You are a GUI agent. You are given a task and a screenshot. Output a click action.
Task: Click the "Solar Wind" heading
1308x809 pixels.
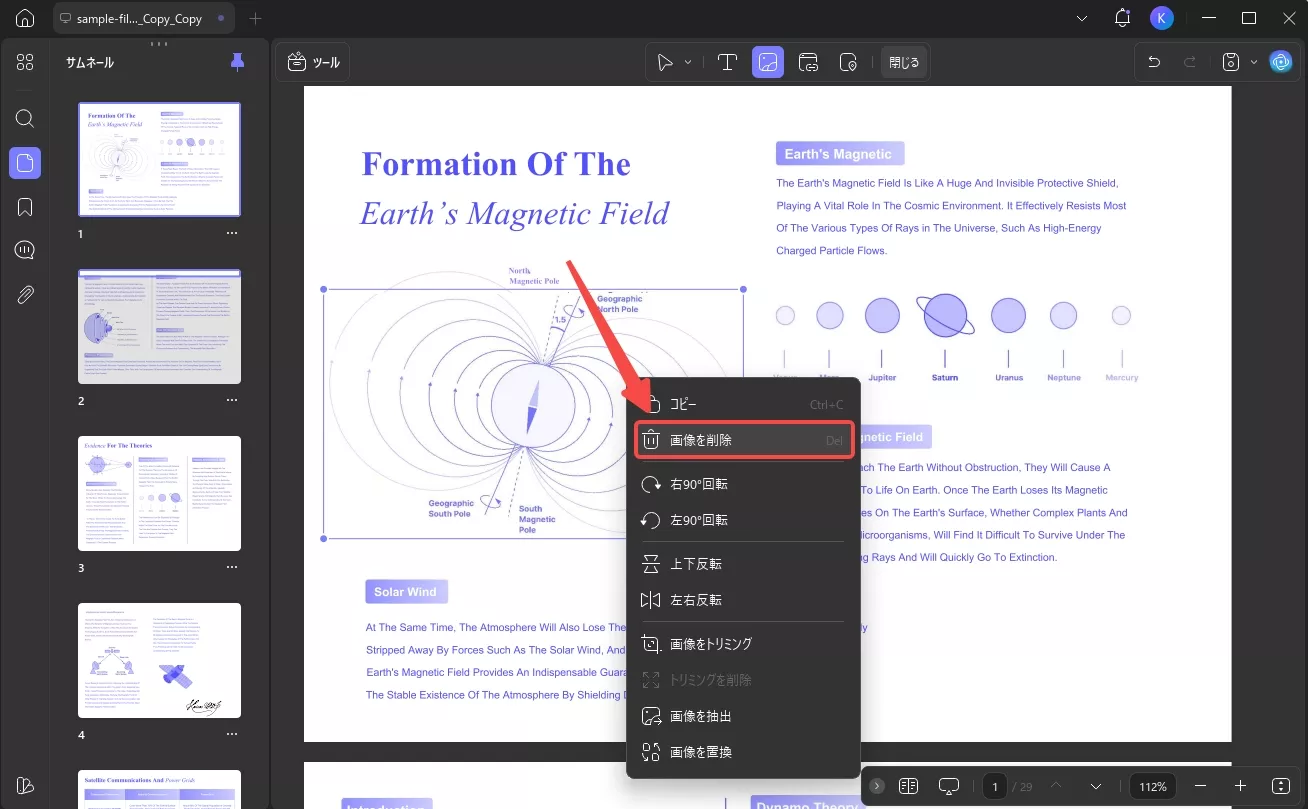click(x=405, y=592)
